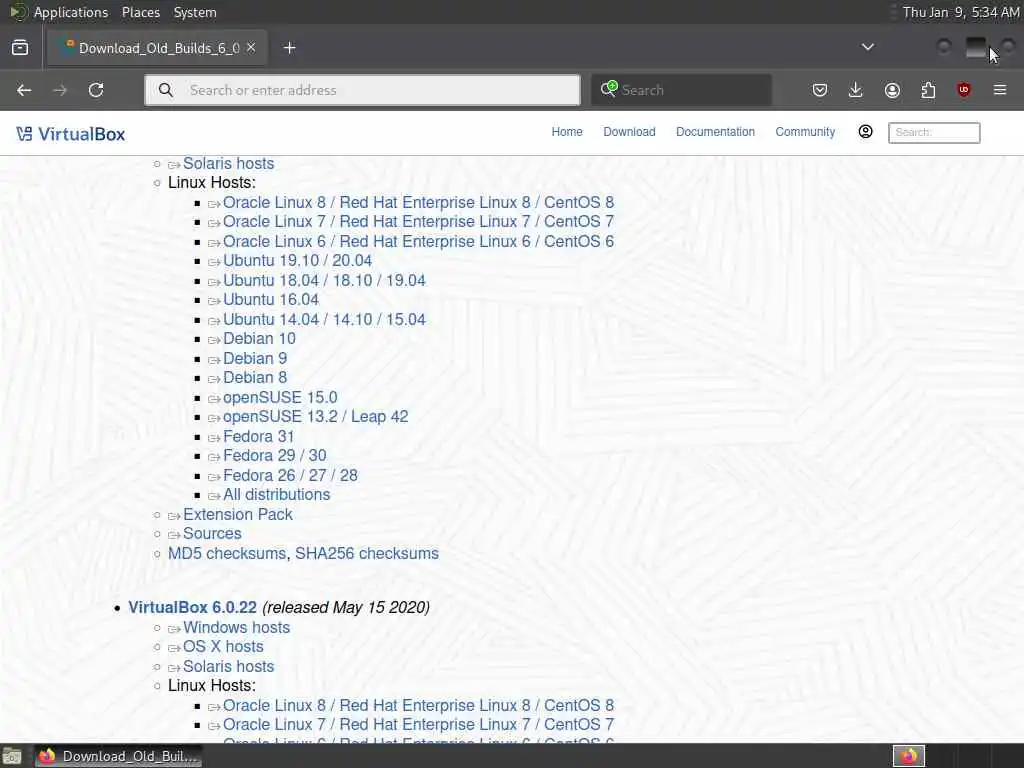Open the uBlock Origin shield icon
This screenshot has width=1024, height=768.
click(x=964, y=90)
